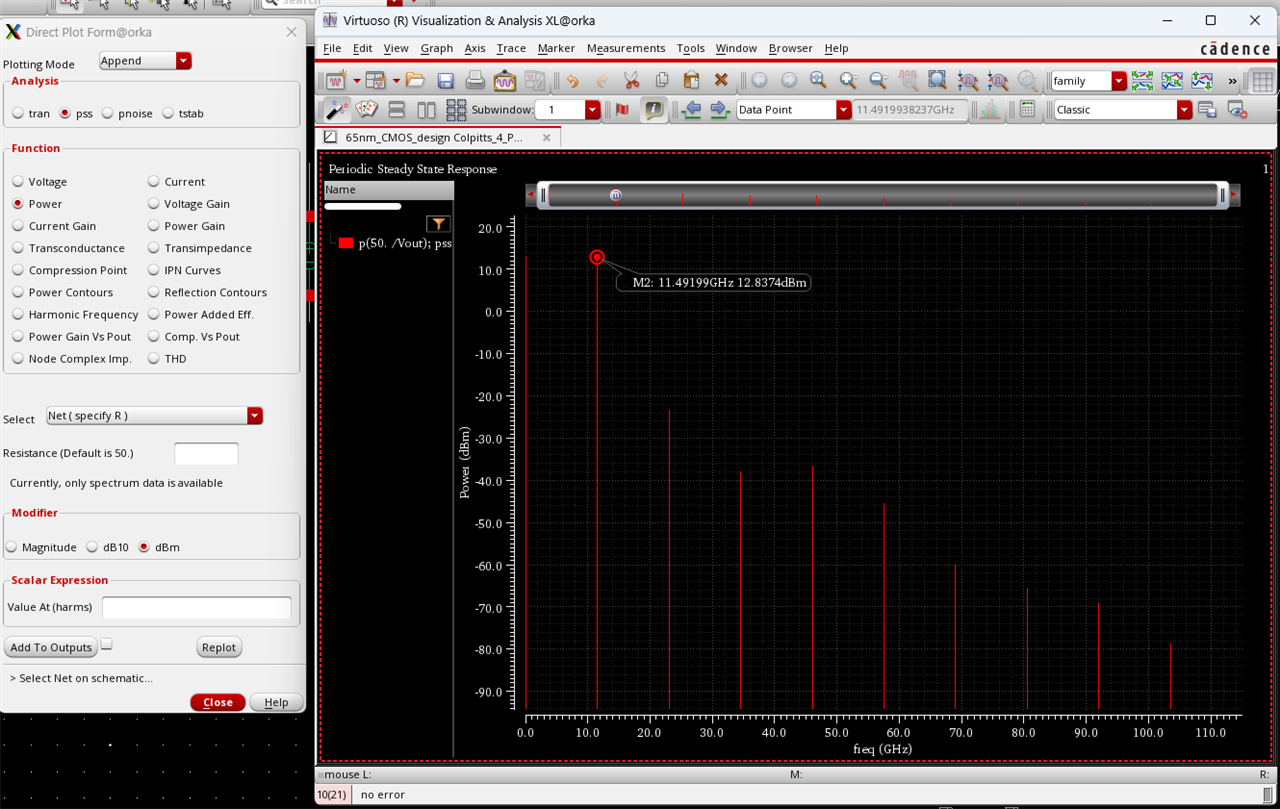Click the open folder icon in toolbar
The image size is (1280, 809).
pyautogui.click(x=415, y=81)
